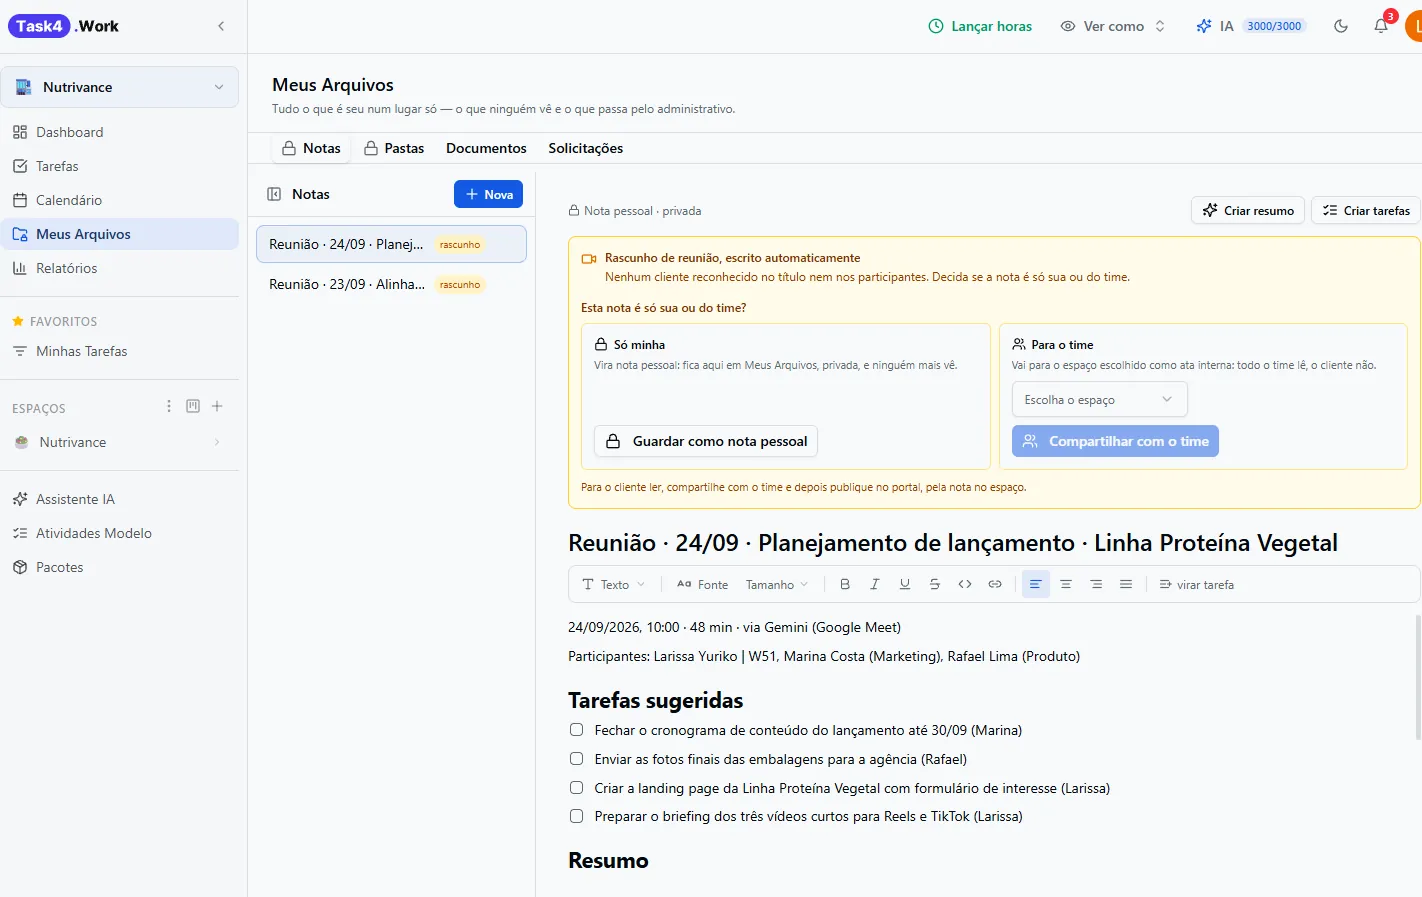Open the 'Escolha o espaço' dropdown
Viewport: 1422px width, 897px height.
click(1099, 399)
